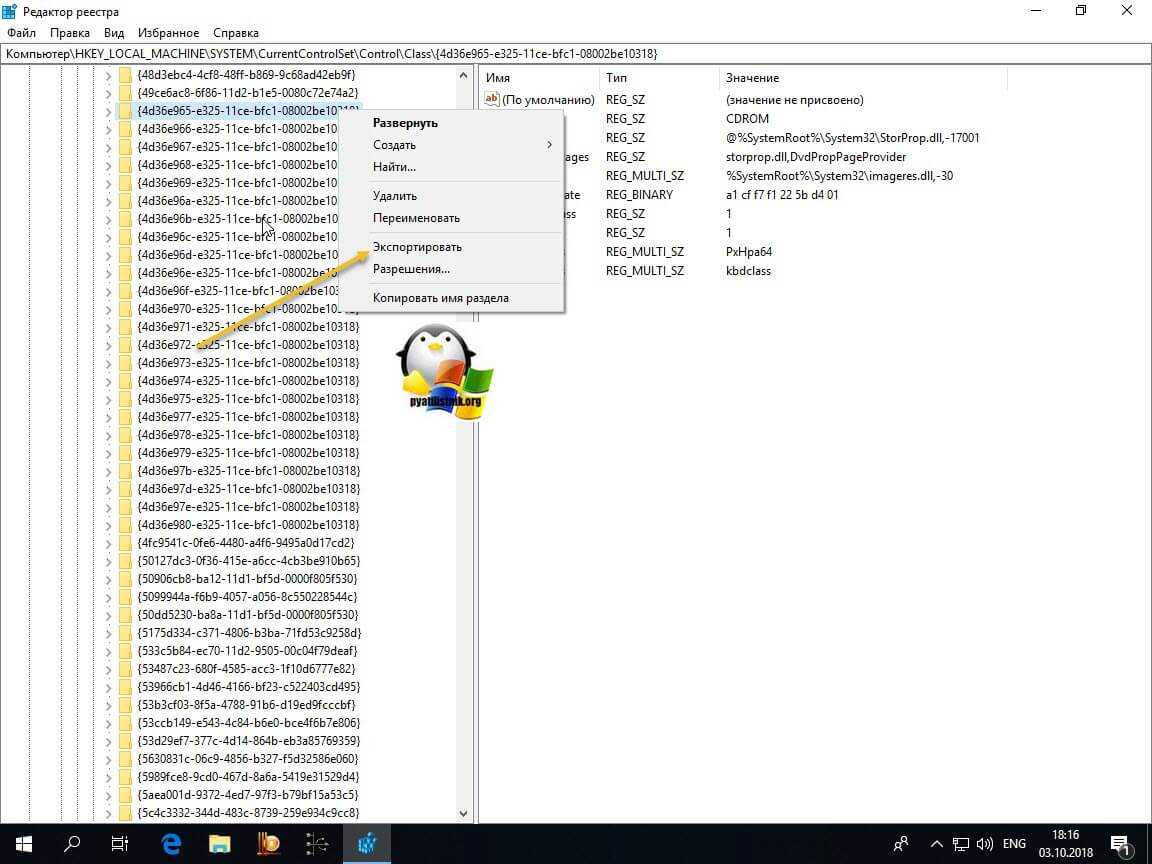
Task: Expand the {4fc9541c-0fe6-4480-a4f6-9495a0d17cd2} key
Action: tap(108, 543)
